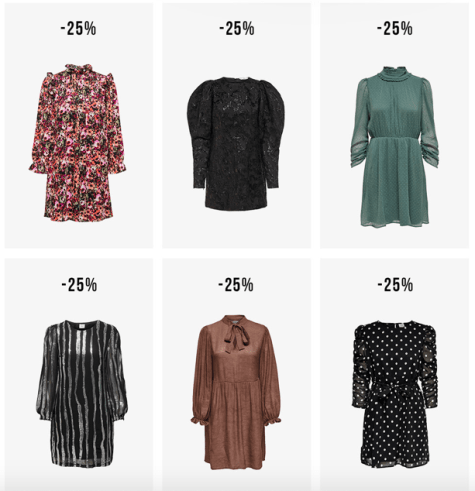Click the bow on the brown dress
The image size is (475, 491).
[x=237, y=337]
